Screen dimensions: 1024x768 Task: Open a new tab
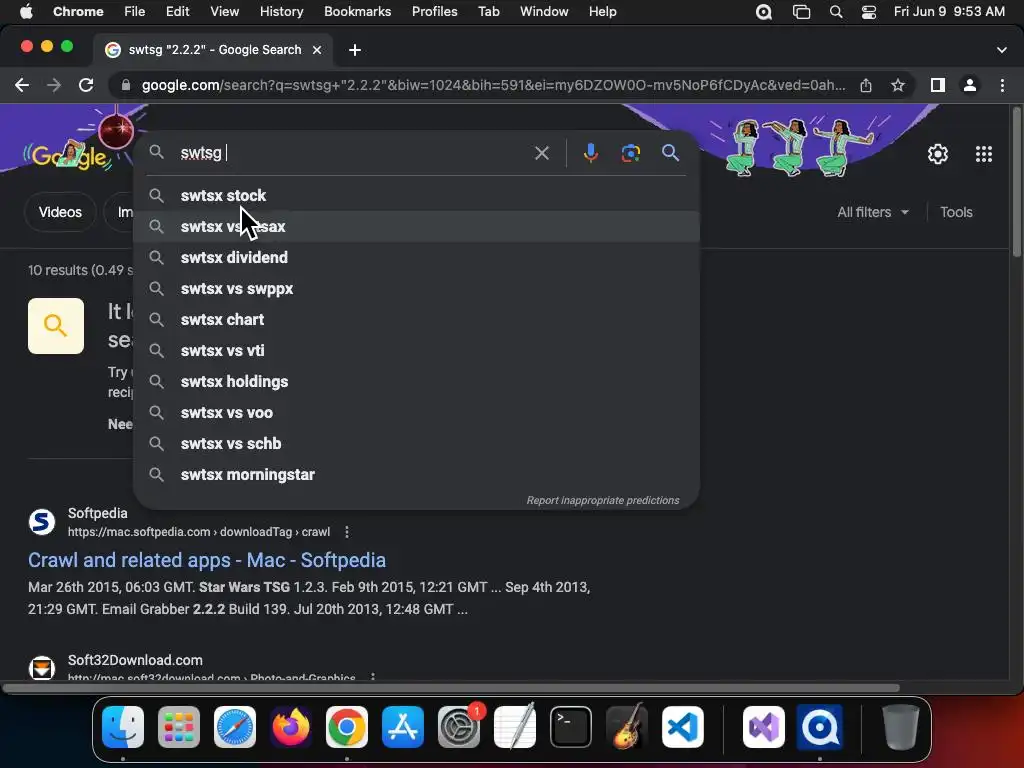[355, 50]
